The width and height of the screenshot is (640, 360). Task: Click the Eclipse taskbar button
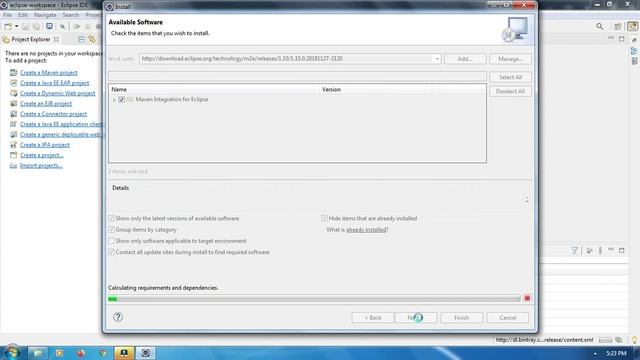pyautogui.click(x=146, y=353)
